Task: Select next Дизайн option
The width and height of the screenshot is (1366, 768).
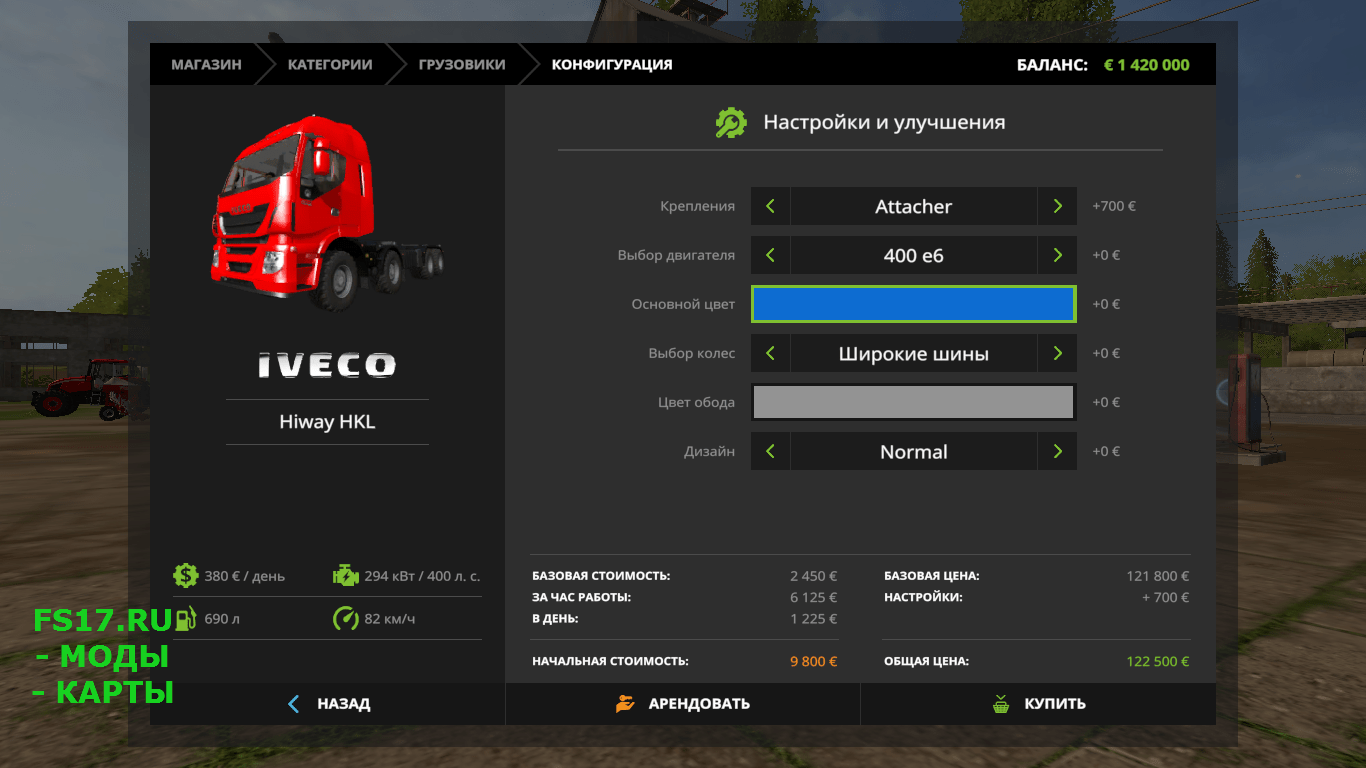Action: tap(1057, 451)
